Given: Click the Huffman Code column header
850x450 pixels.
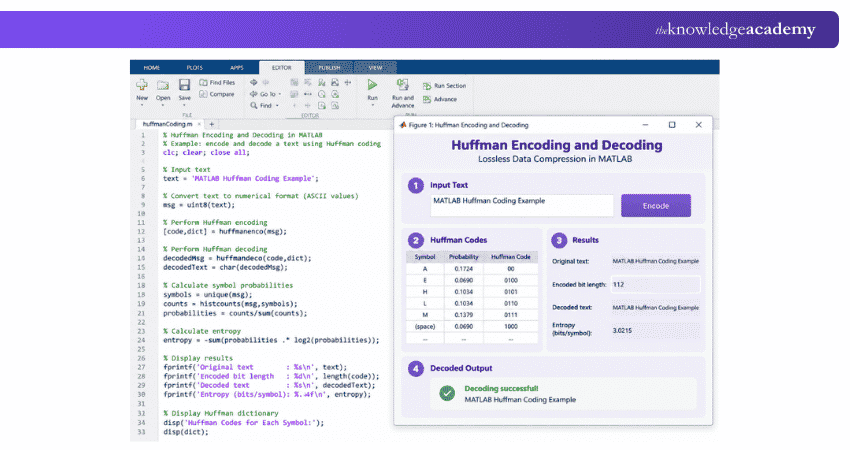Looking at the screenshot, I should (511, 257).
